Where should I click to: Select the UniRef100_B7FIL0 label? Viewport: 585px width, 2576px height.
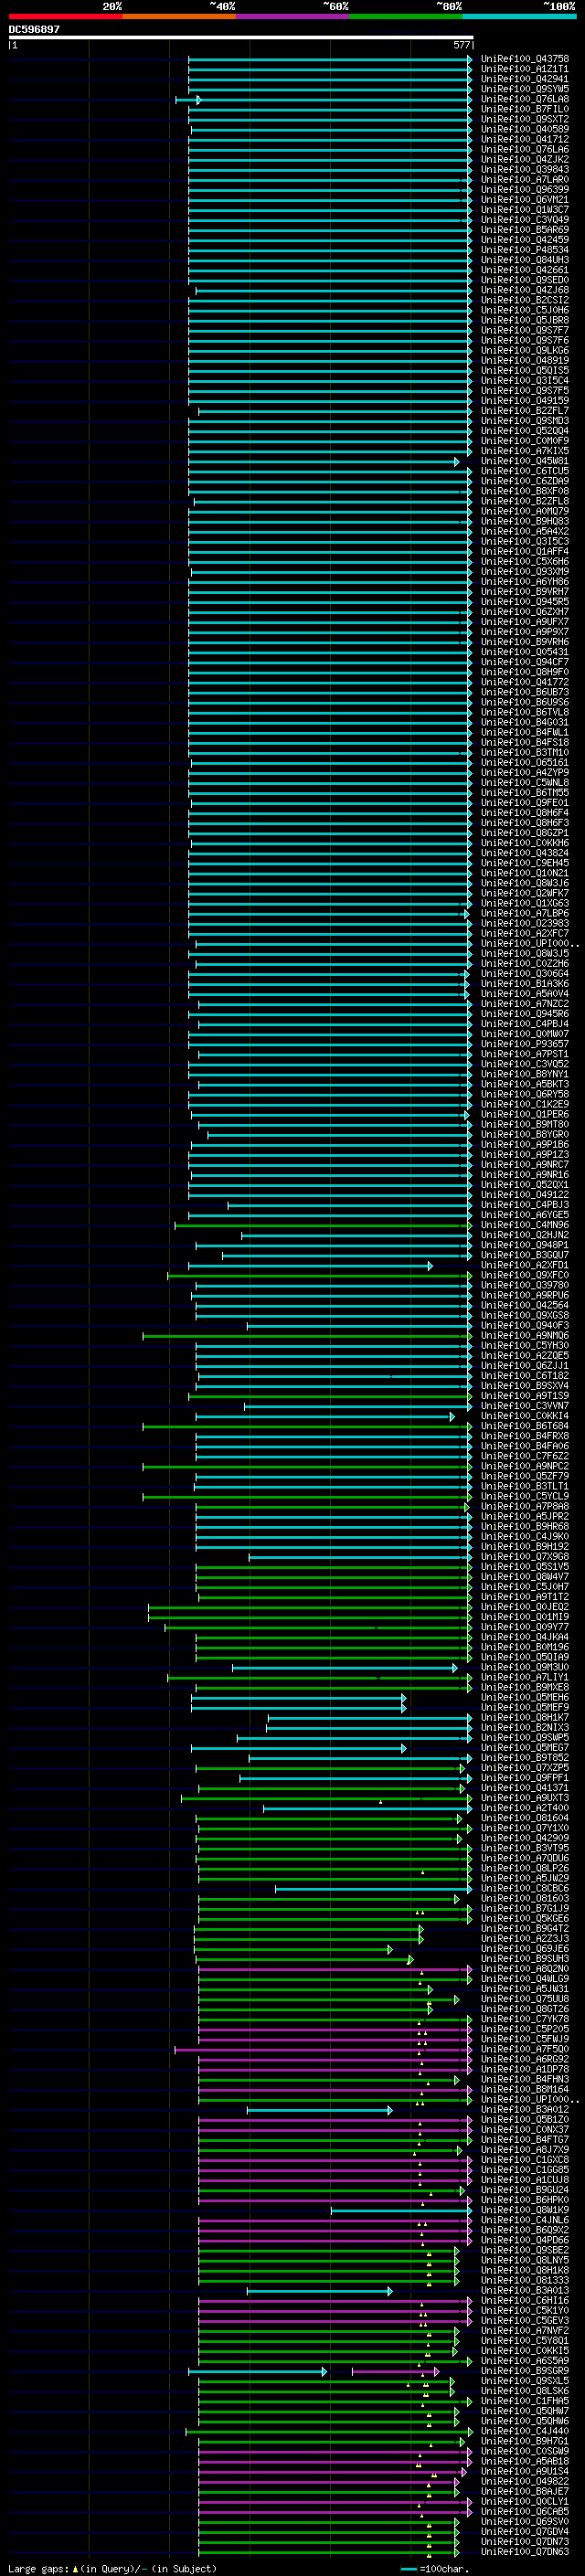(525, 109)
